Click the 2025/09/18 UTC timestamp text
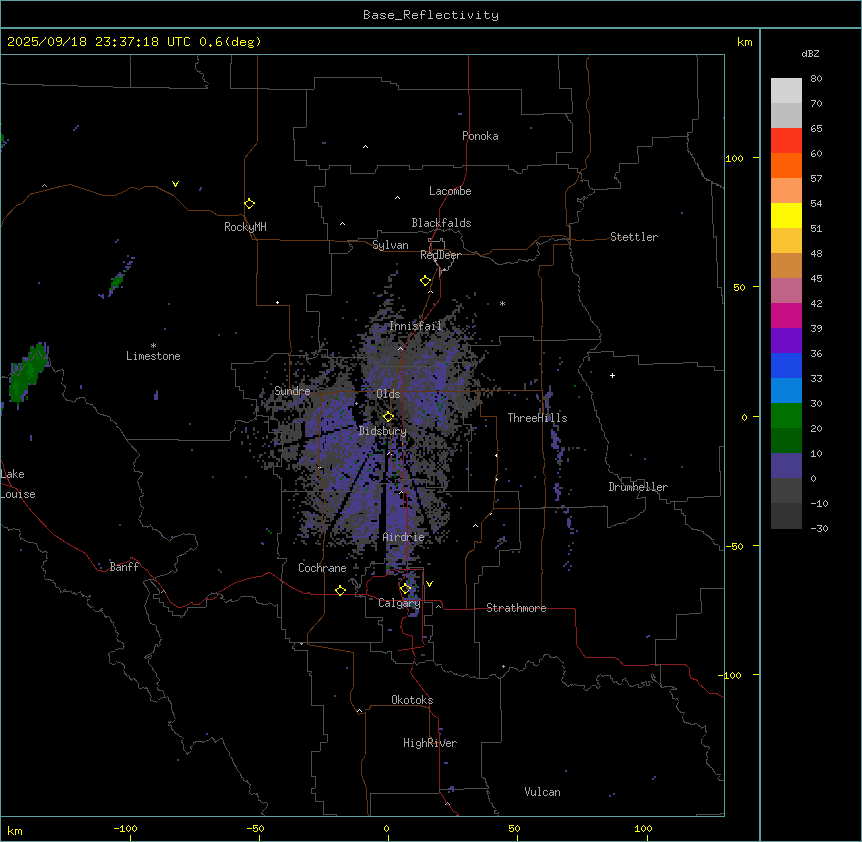 tap(134, 42)
